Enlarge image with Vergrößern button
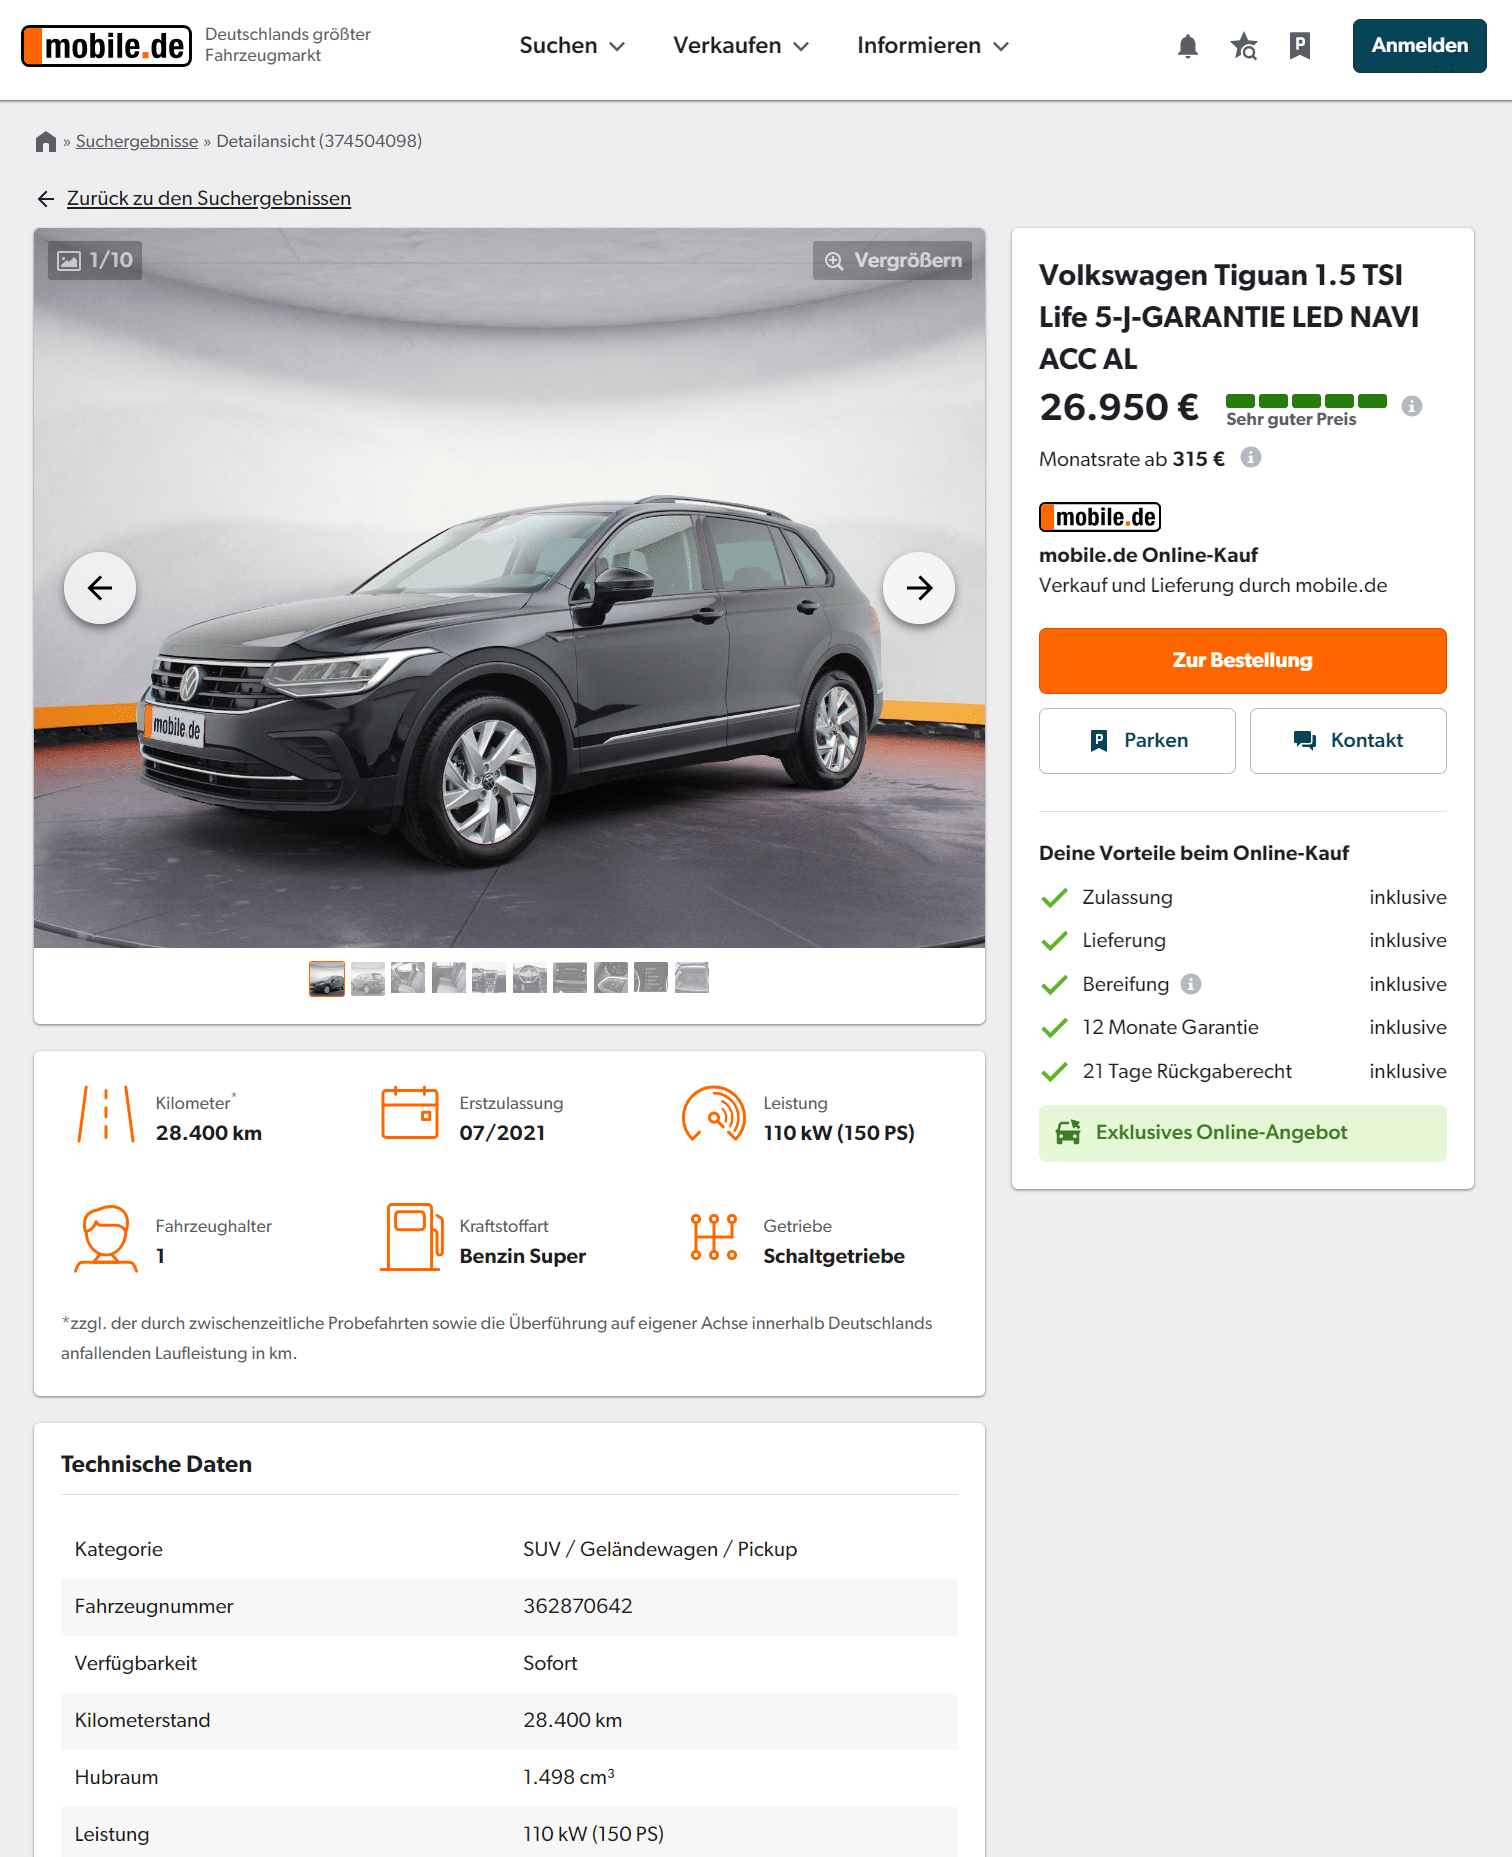This screenshot has width=1512, height=1857. click(x=892, y=260)
